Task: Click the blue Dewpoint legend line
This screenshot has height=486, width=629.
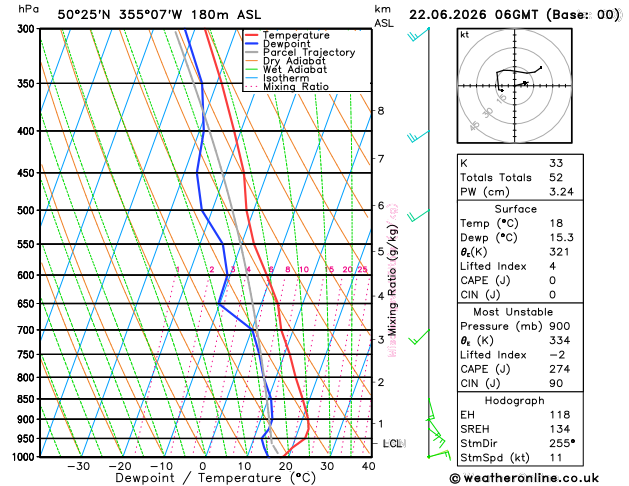Action: tap(251, 44)
